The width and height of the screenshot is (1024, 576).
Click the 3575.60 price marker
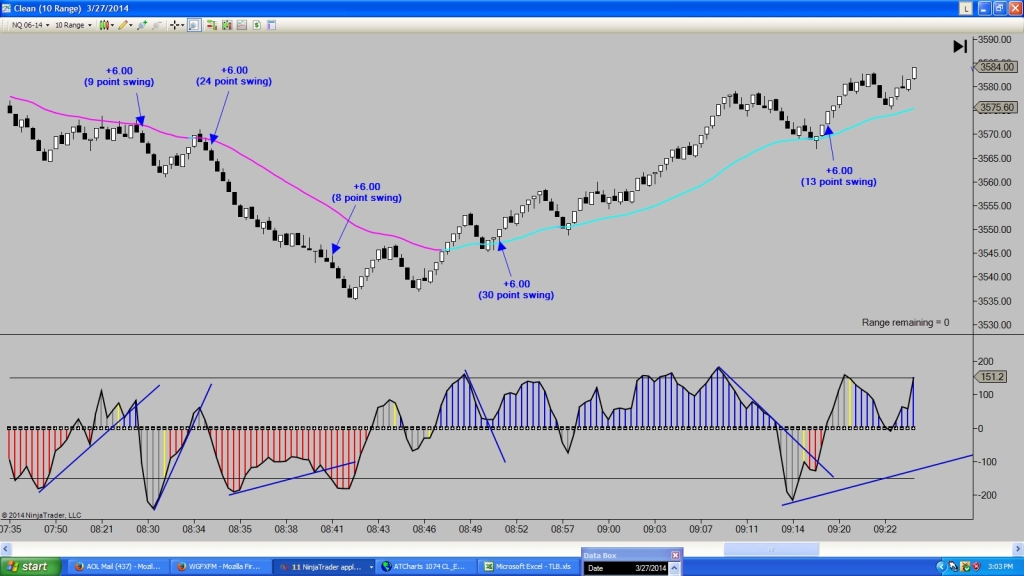pyautogui.click(x=995, y=107)
